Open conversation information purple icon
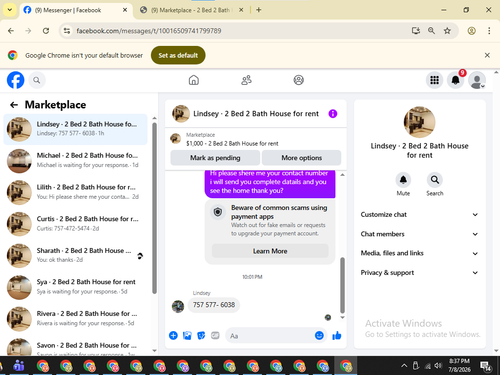This screenshot has height=375, width=500. click(333, 114)
